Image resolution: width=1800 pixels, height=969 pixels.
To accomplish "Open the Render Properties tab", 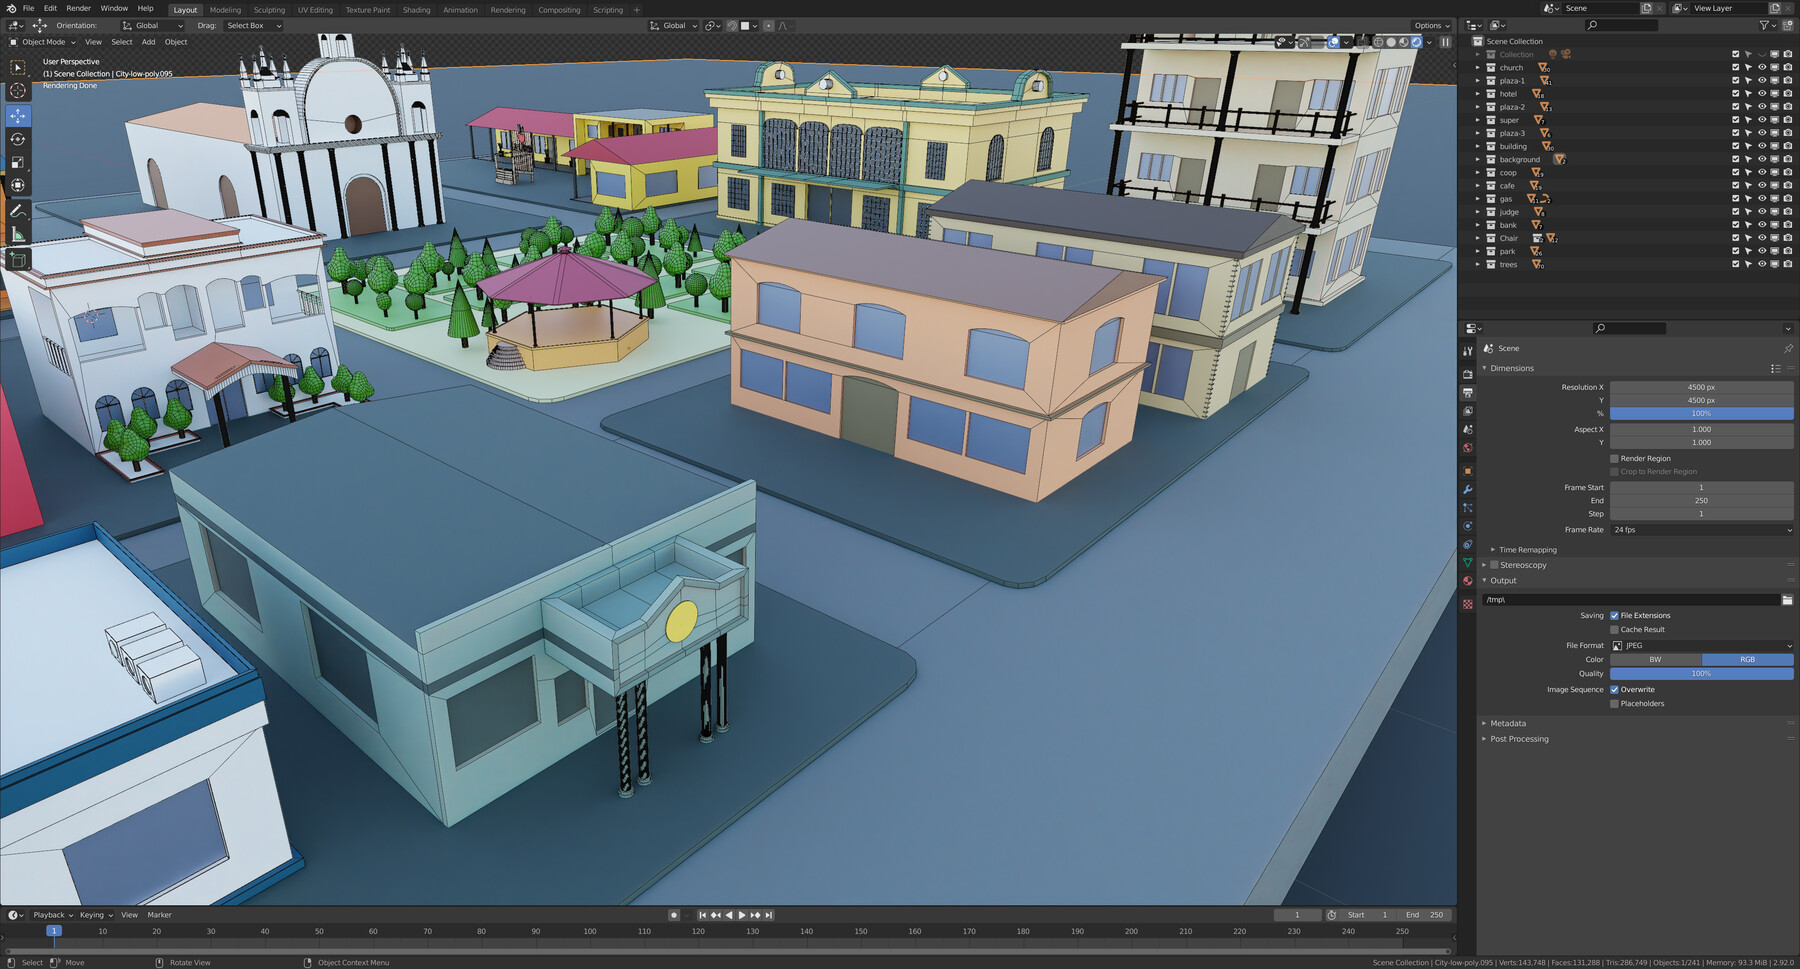I will point(1467,373).
